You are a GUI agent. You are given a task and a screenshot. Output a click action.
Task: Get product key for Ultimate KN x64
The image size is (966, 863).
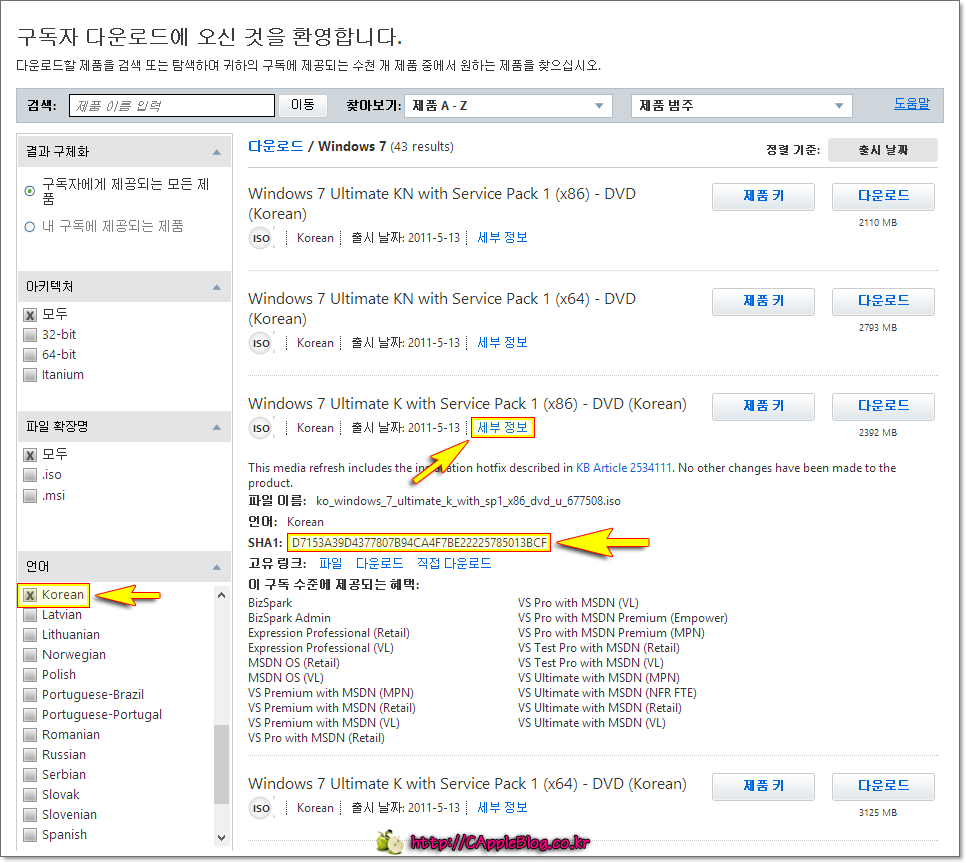(x=763, y=302)
